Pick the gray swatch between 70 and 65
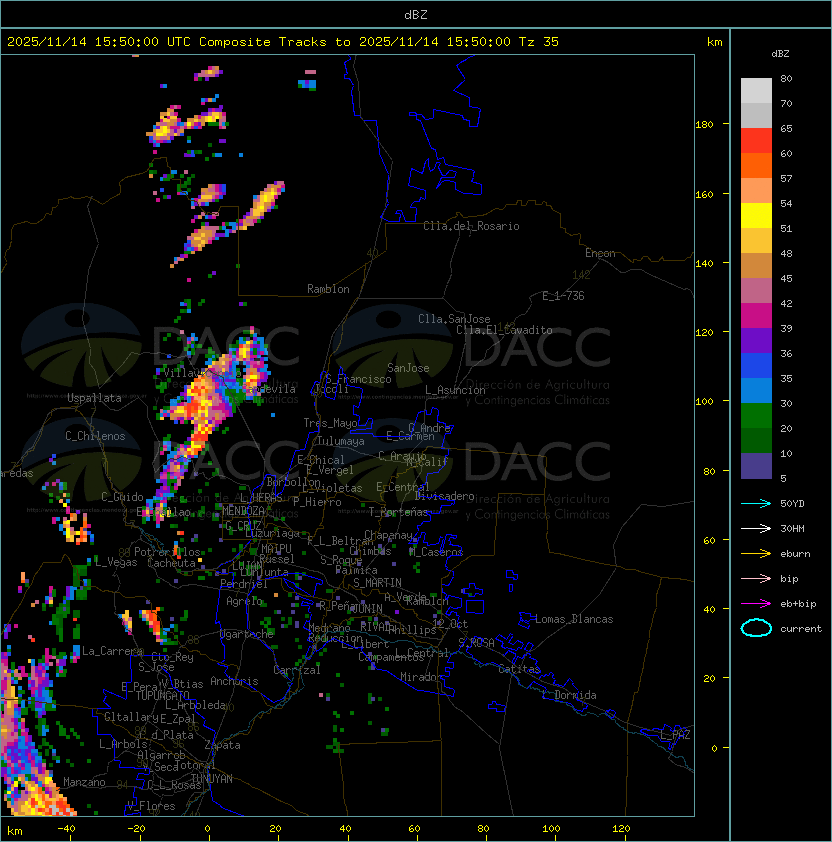Image resolution: width=832 pixels, height=842 pixels. click(756, 115)
